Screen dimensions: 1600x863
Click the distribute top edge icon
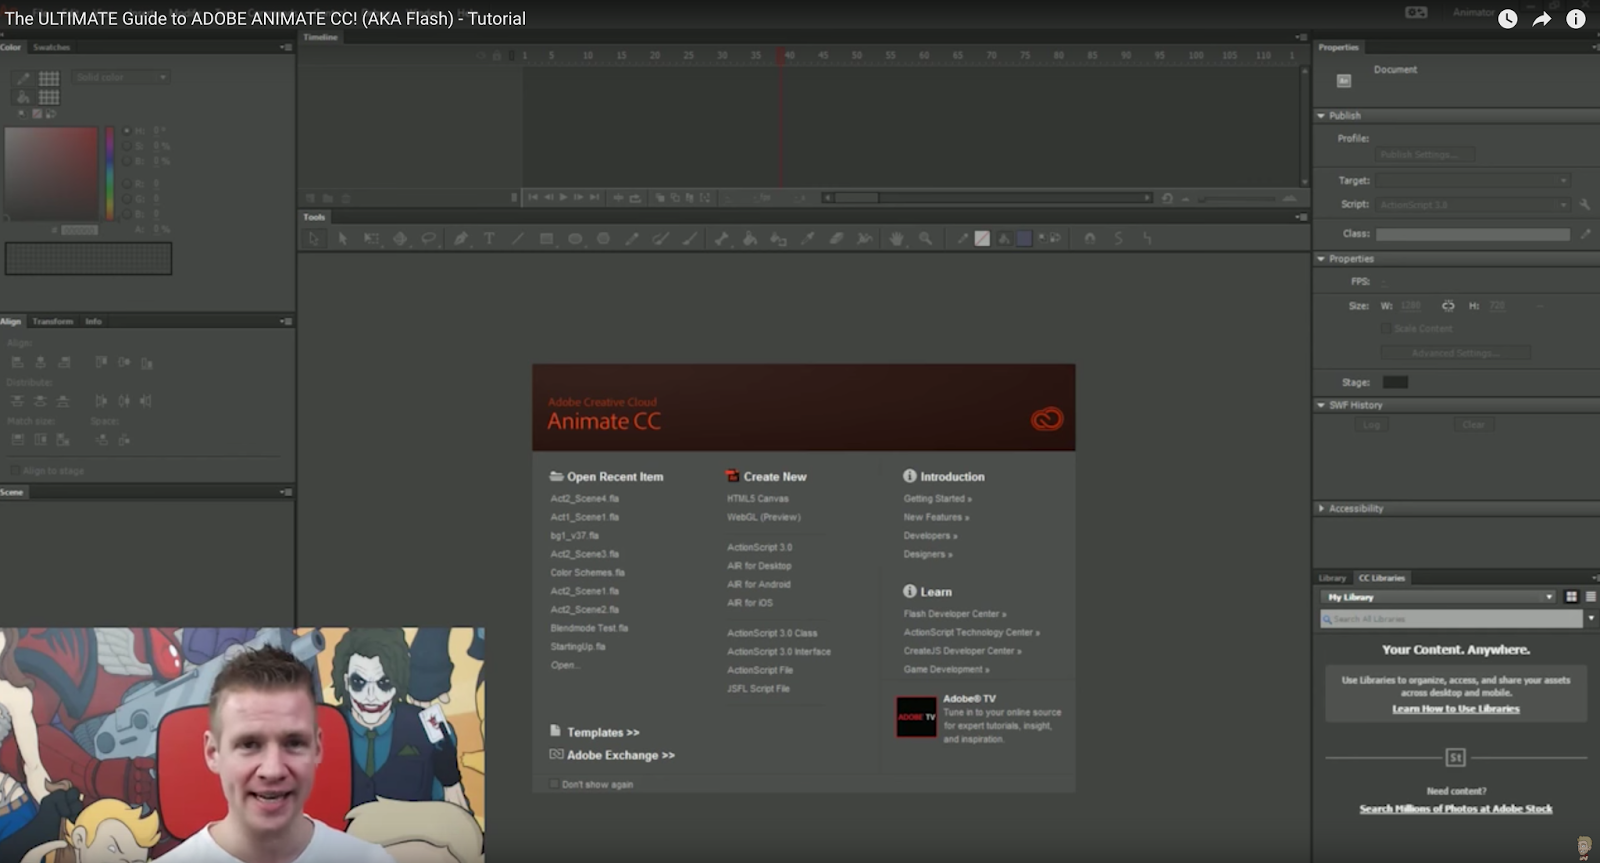[x=18, y=401]
